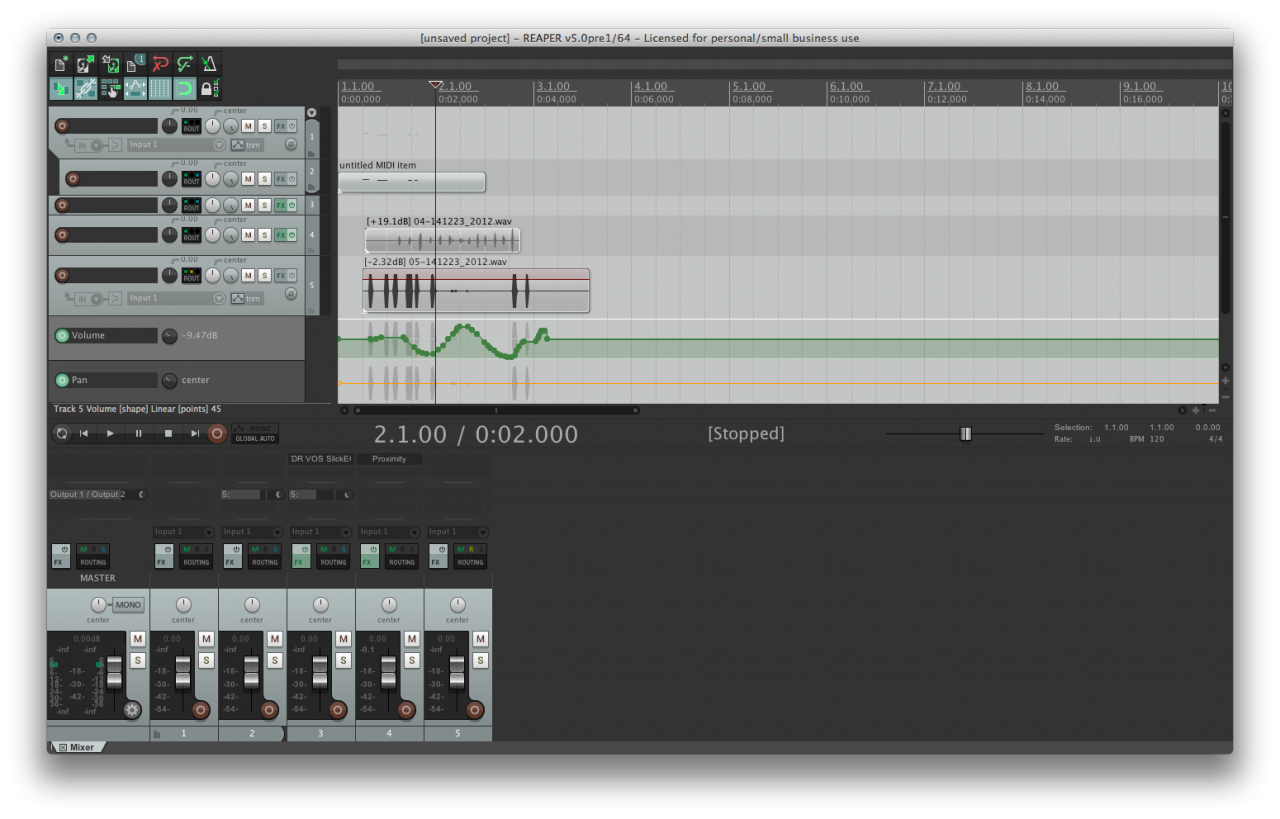The image size is (1280, 819).
Task: Open Input 1 dropdown on mixer channel 2
Action: [x=252, y=532]
